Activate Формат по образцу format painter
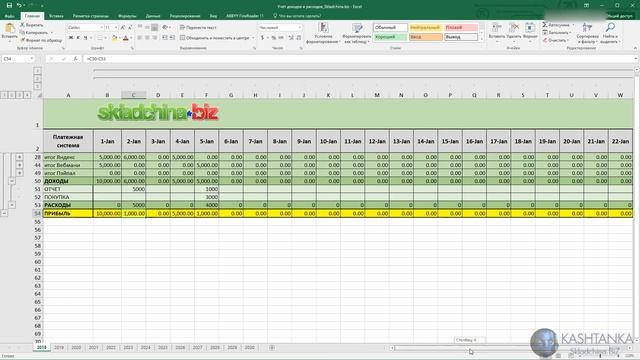This screenshot has height=360, width=640. (x=41, y=40)
